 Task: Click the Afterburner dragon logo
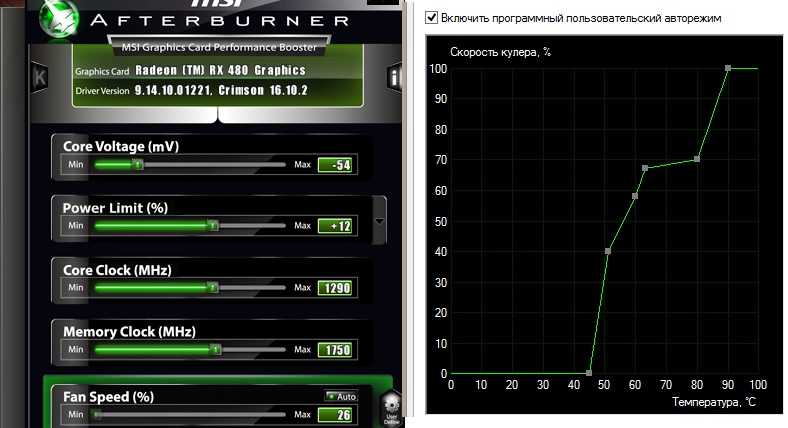(x=59, y=19)
